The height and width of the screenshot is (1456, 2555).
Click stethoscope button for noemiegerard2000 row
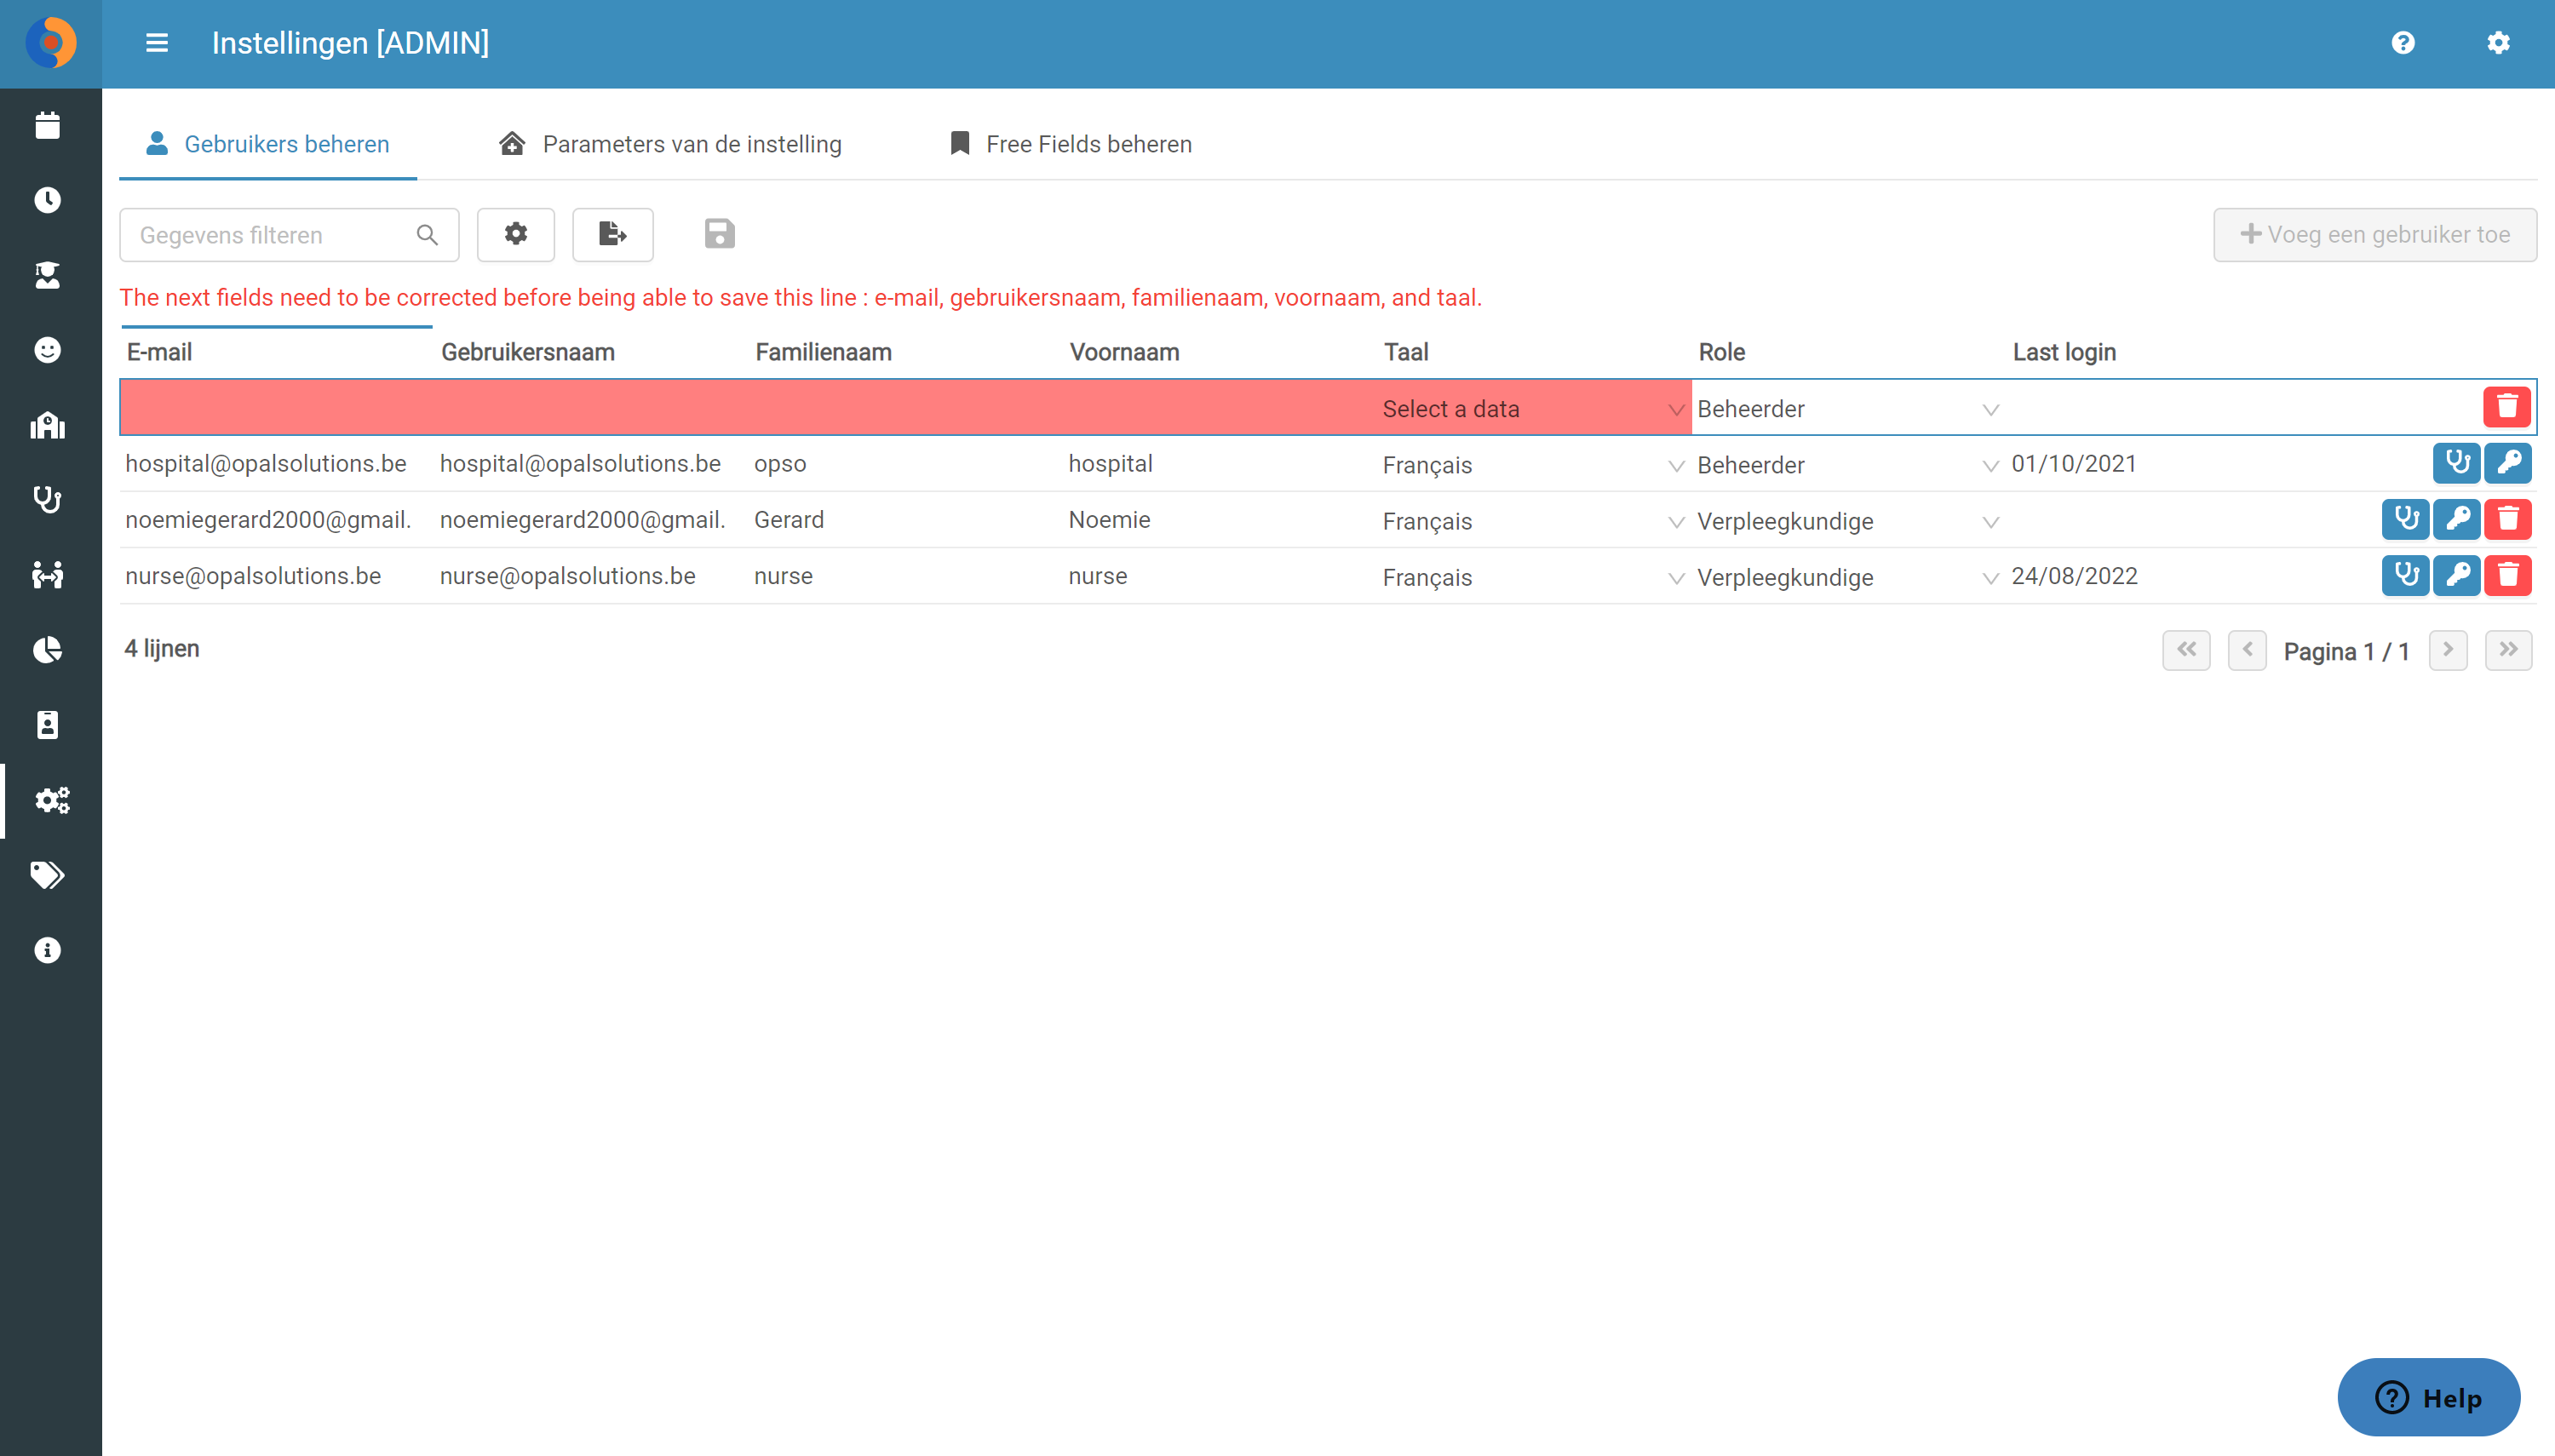[x=2405, y=519]
